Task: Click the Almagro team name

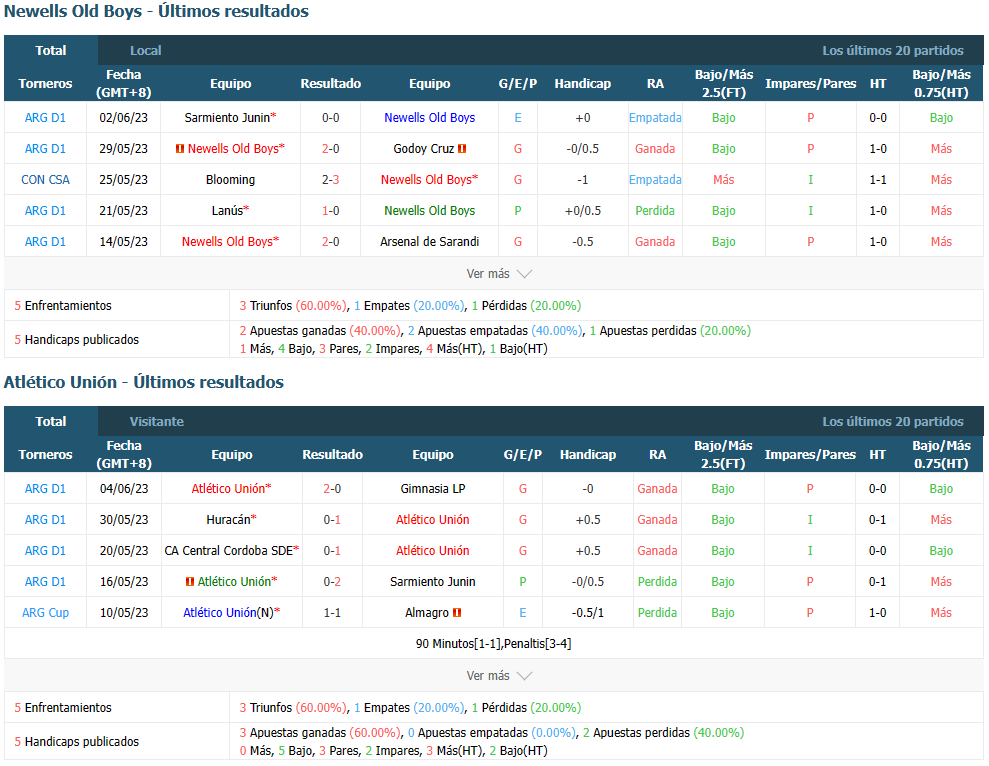Action: 427,613
